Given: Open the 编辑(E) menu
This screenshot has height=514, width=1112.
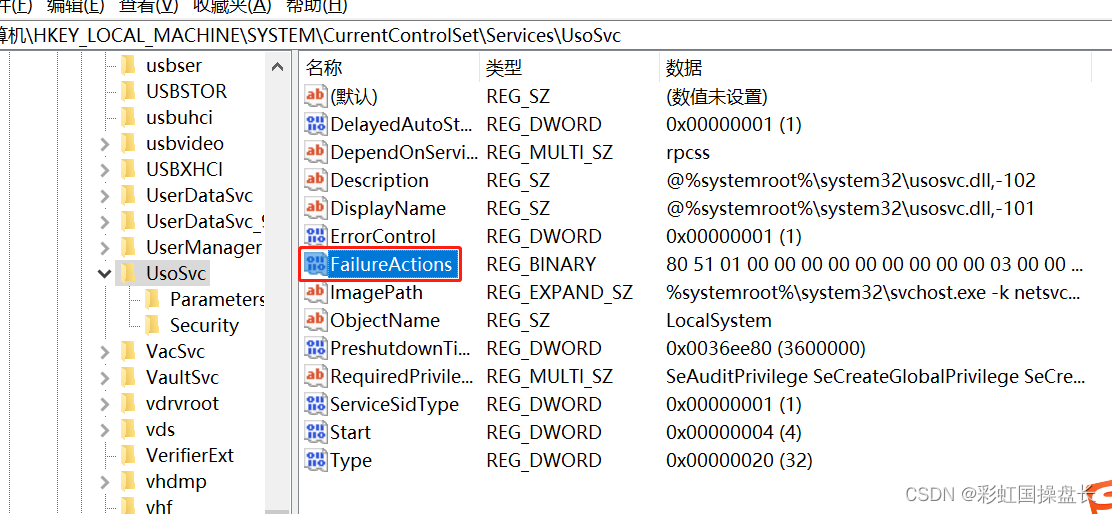Looking at the screenshot, I should [x=76, y=6].
